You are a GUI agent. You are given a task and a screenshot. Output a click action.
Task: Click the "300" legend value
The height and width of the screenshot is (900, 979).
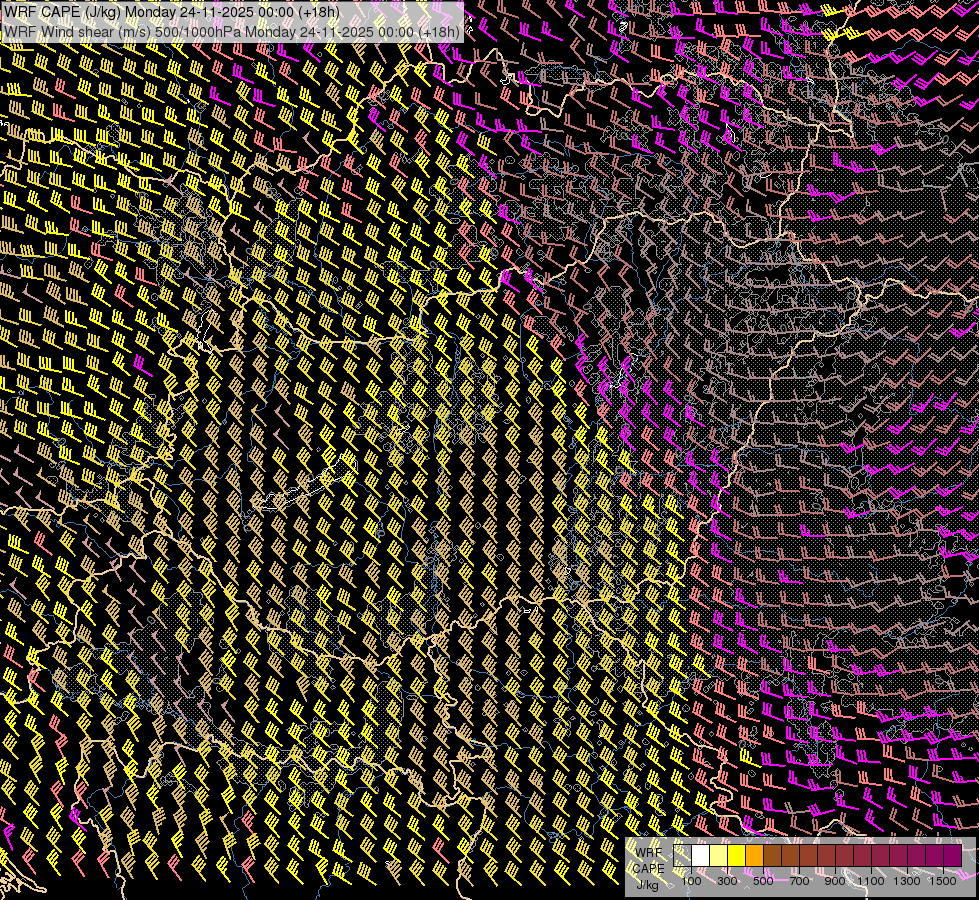(727, 881)
